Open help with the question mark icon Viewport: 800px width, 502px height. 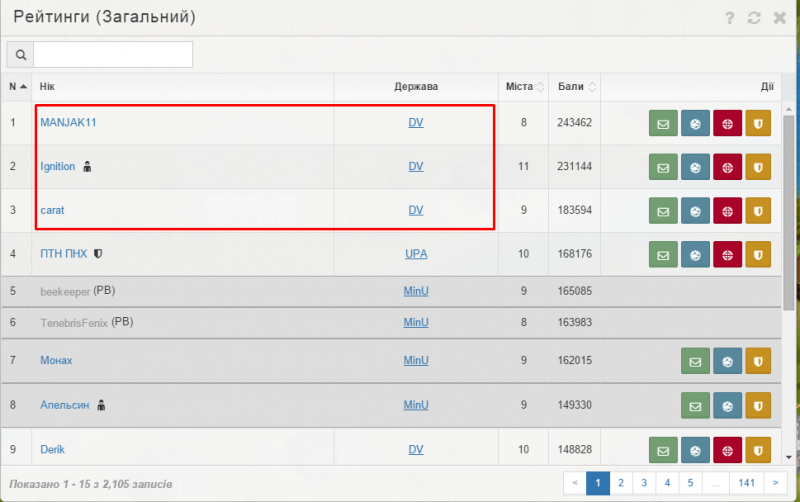[730, 18]
